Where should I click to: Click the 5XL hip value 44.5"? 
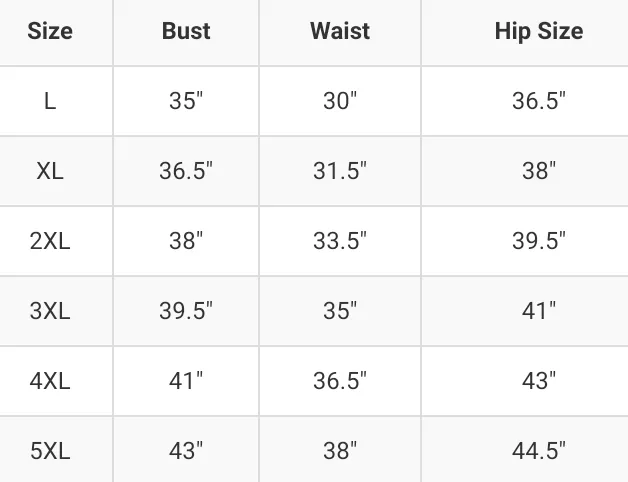539,450
